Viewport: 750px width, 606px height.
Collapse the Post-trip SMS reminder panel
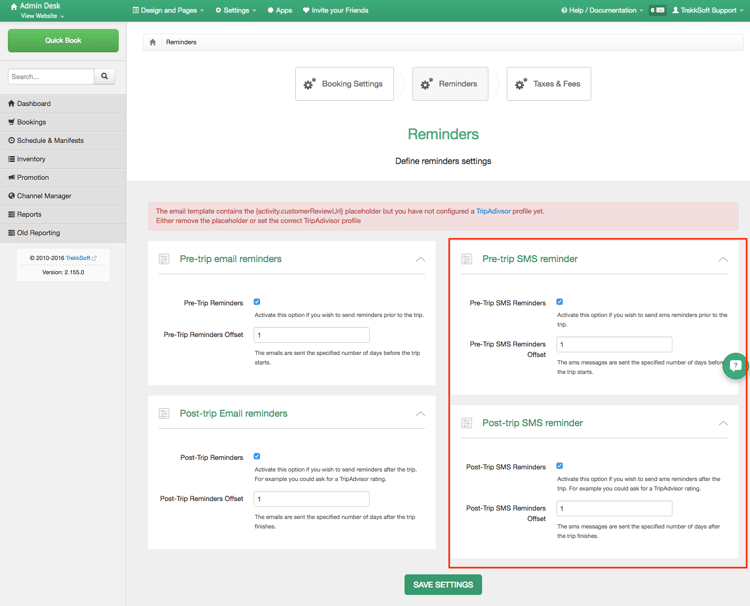click(723, 424)
